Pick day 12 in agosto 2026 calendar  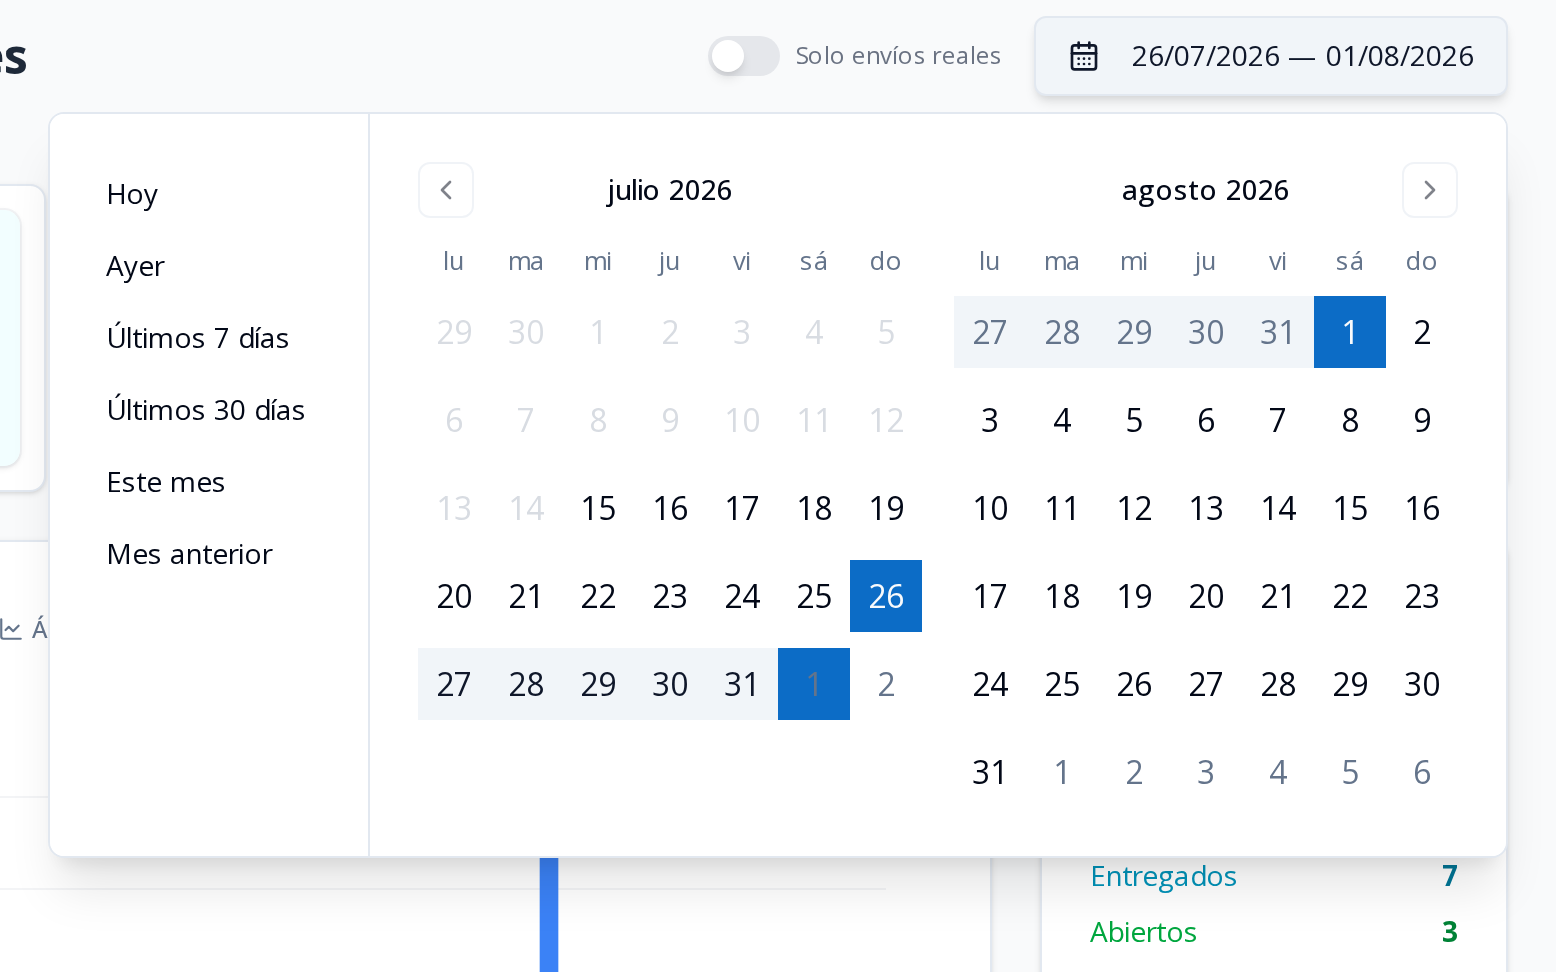tap(1134, 508)
